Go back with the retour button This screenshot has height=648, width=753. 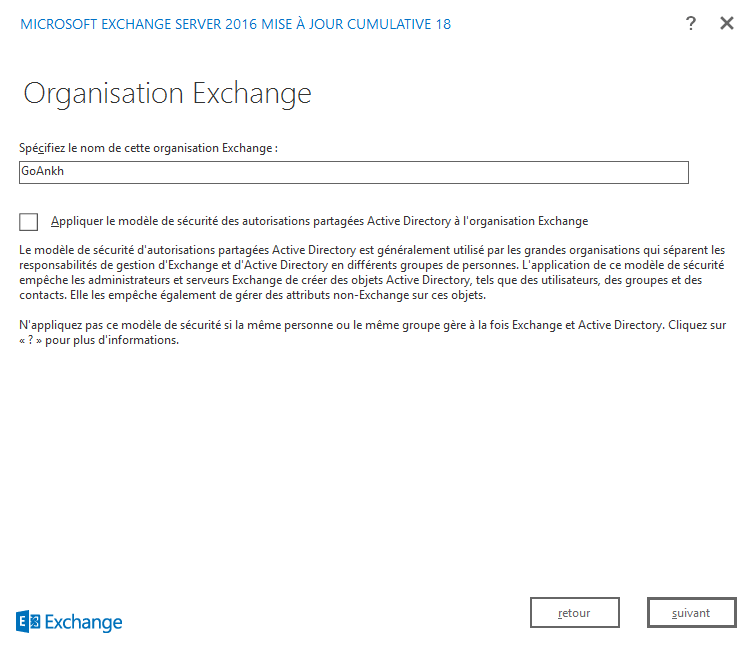click(575, 612)
